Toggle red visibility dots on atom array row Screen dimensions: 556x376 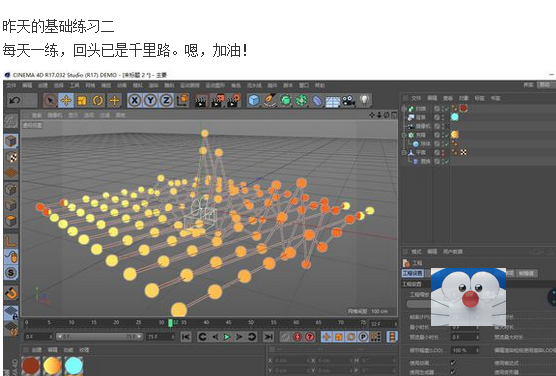(x=443, y=153)
